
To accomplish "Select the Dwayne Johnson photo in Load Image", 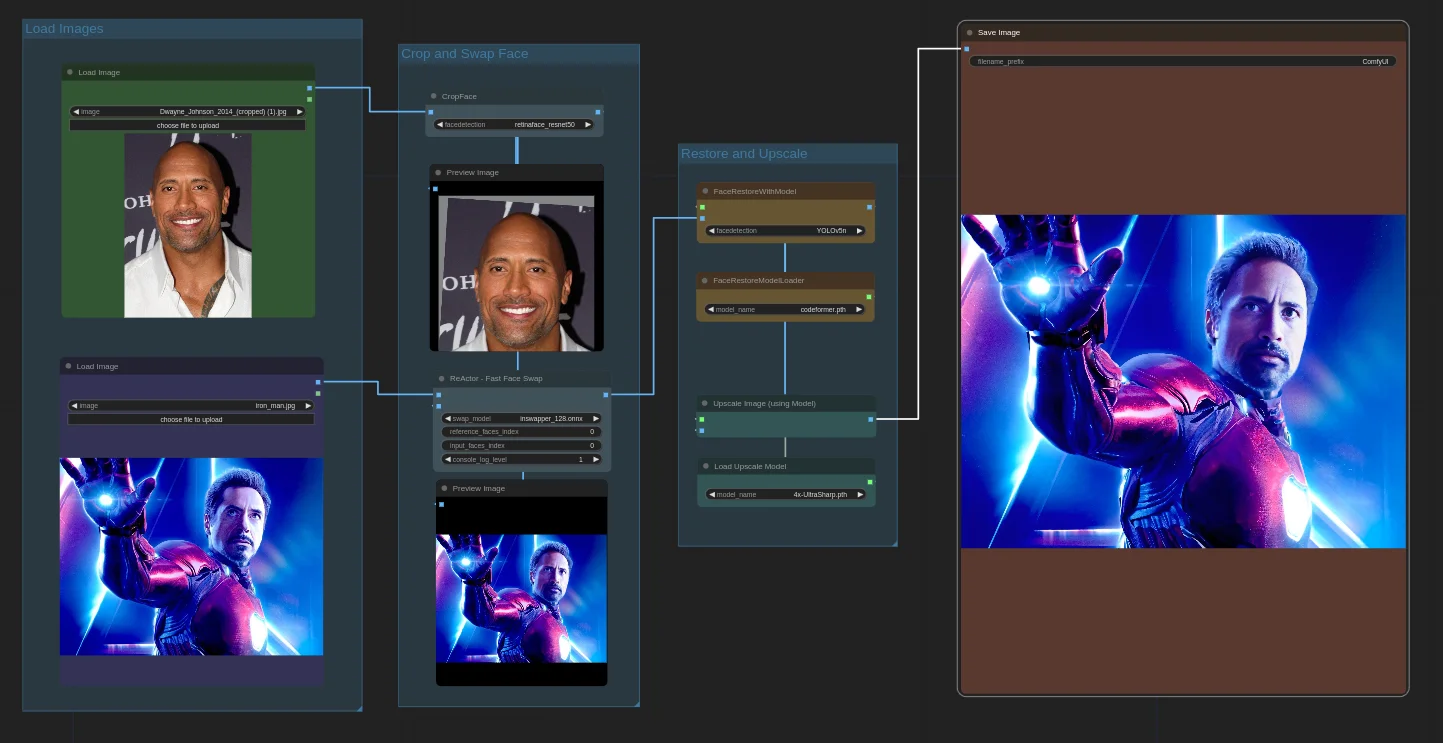I will coord(188,225).
